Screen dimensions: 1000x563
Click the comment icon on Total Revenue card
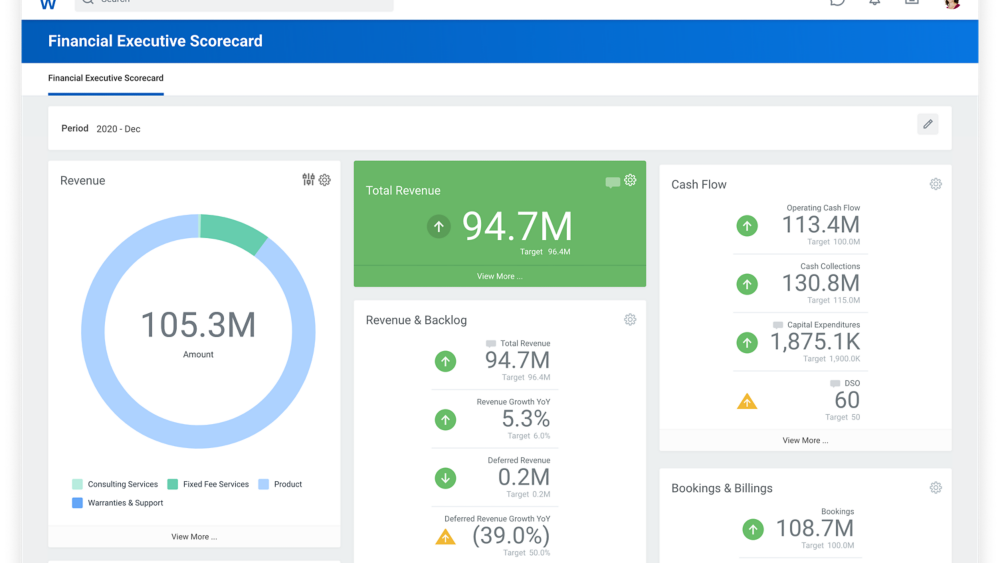(612, 182)
